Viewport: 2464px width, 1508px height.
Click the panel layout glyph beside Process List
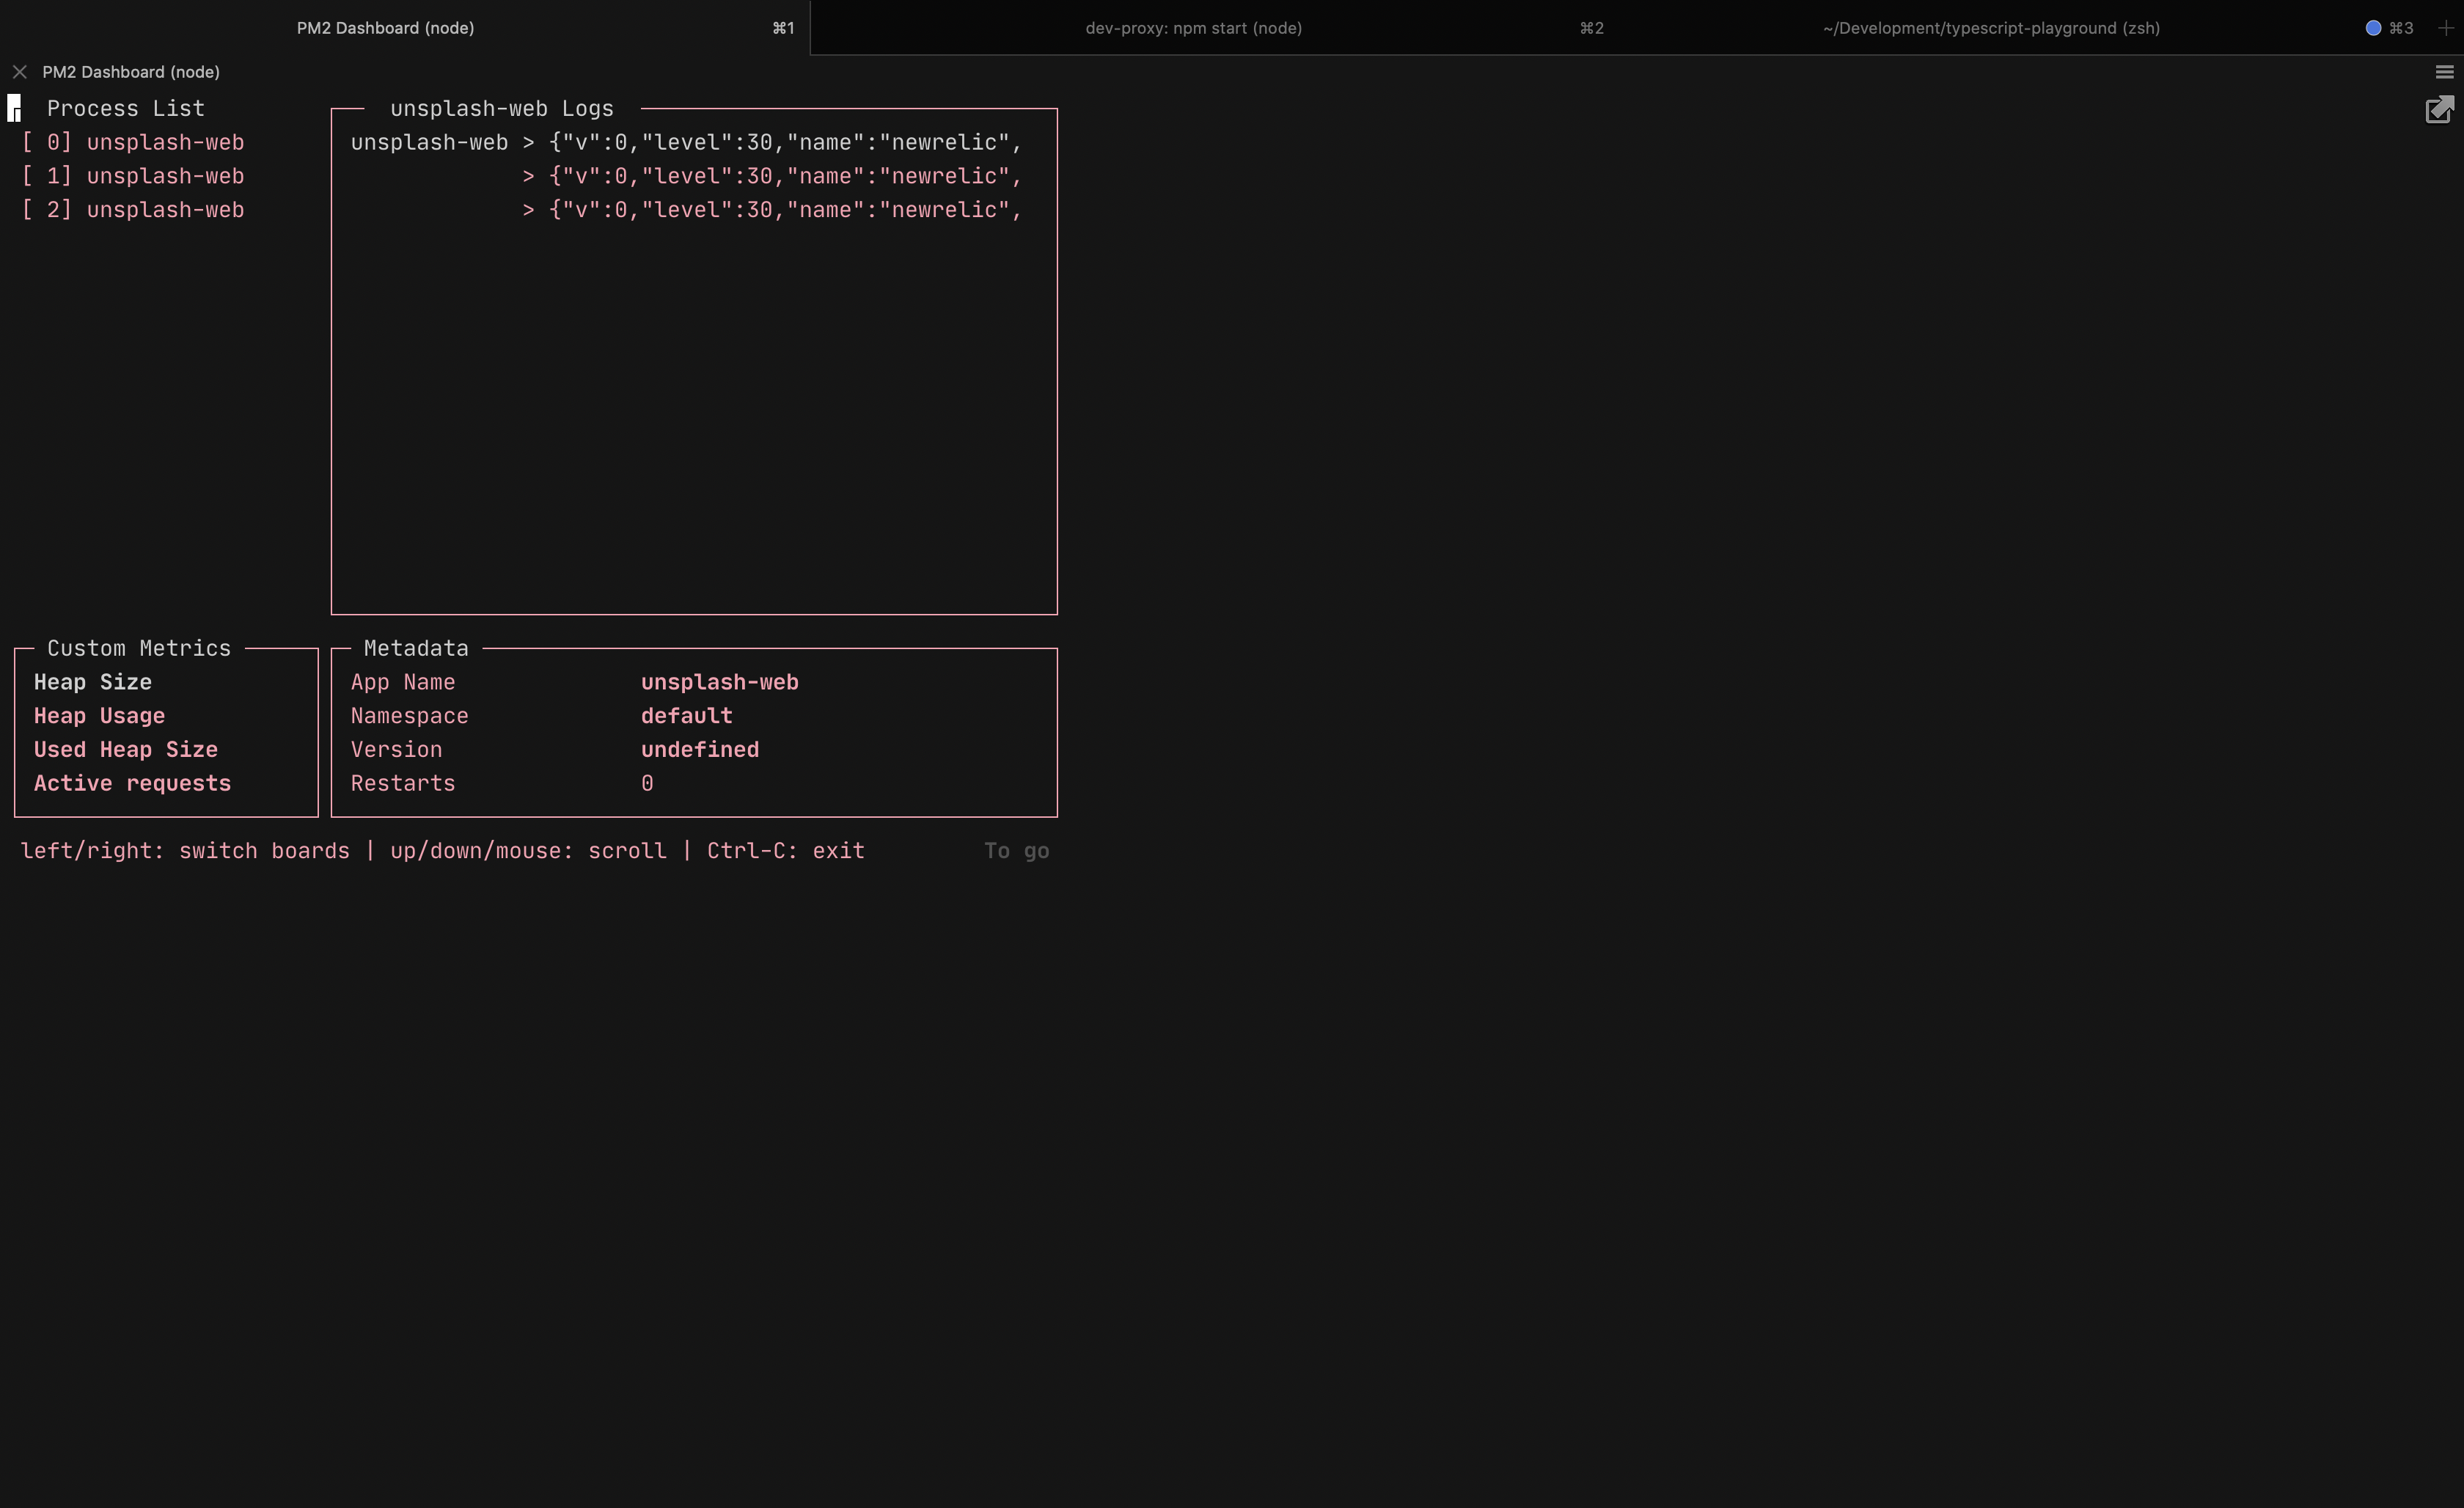(15, 107)
